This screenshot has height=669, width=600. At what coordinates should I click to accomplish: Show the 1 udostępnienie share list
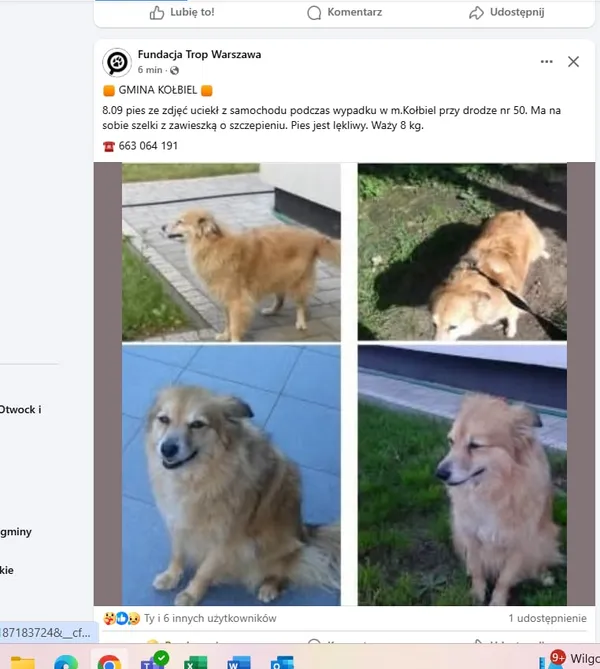(x=547, y=618)
